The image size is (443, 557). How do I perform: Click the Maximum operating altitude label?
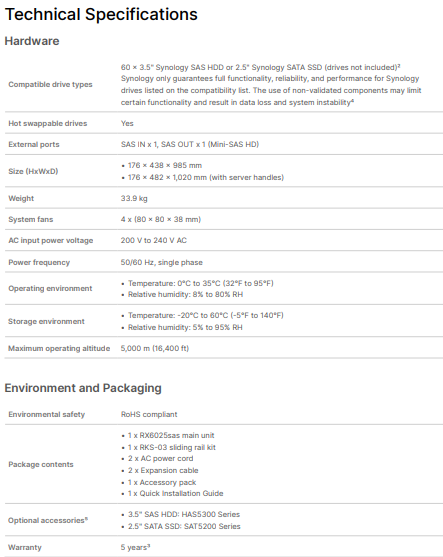[59, 348]
